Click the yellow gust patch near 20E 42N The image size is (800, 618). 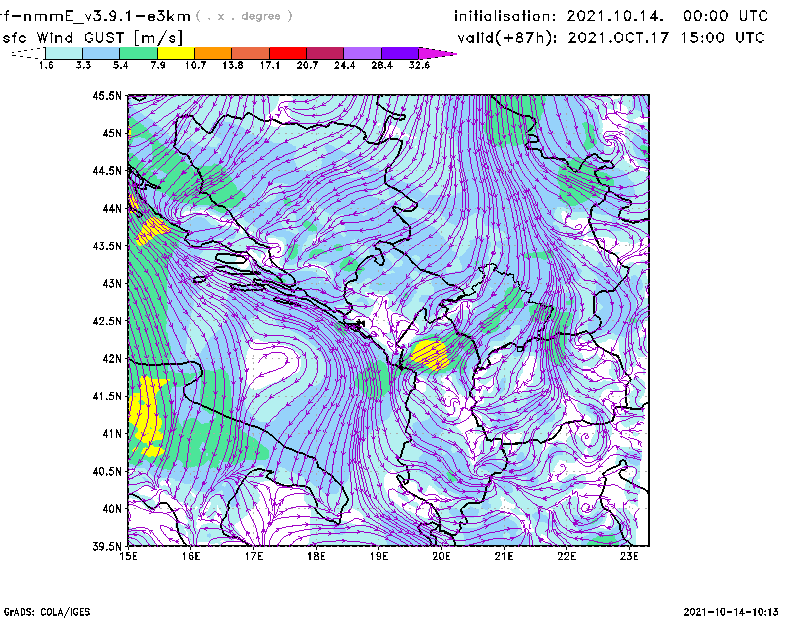[430, 355]
